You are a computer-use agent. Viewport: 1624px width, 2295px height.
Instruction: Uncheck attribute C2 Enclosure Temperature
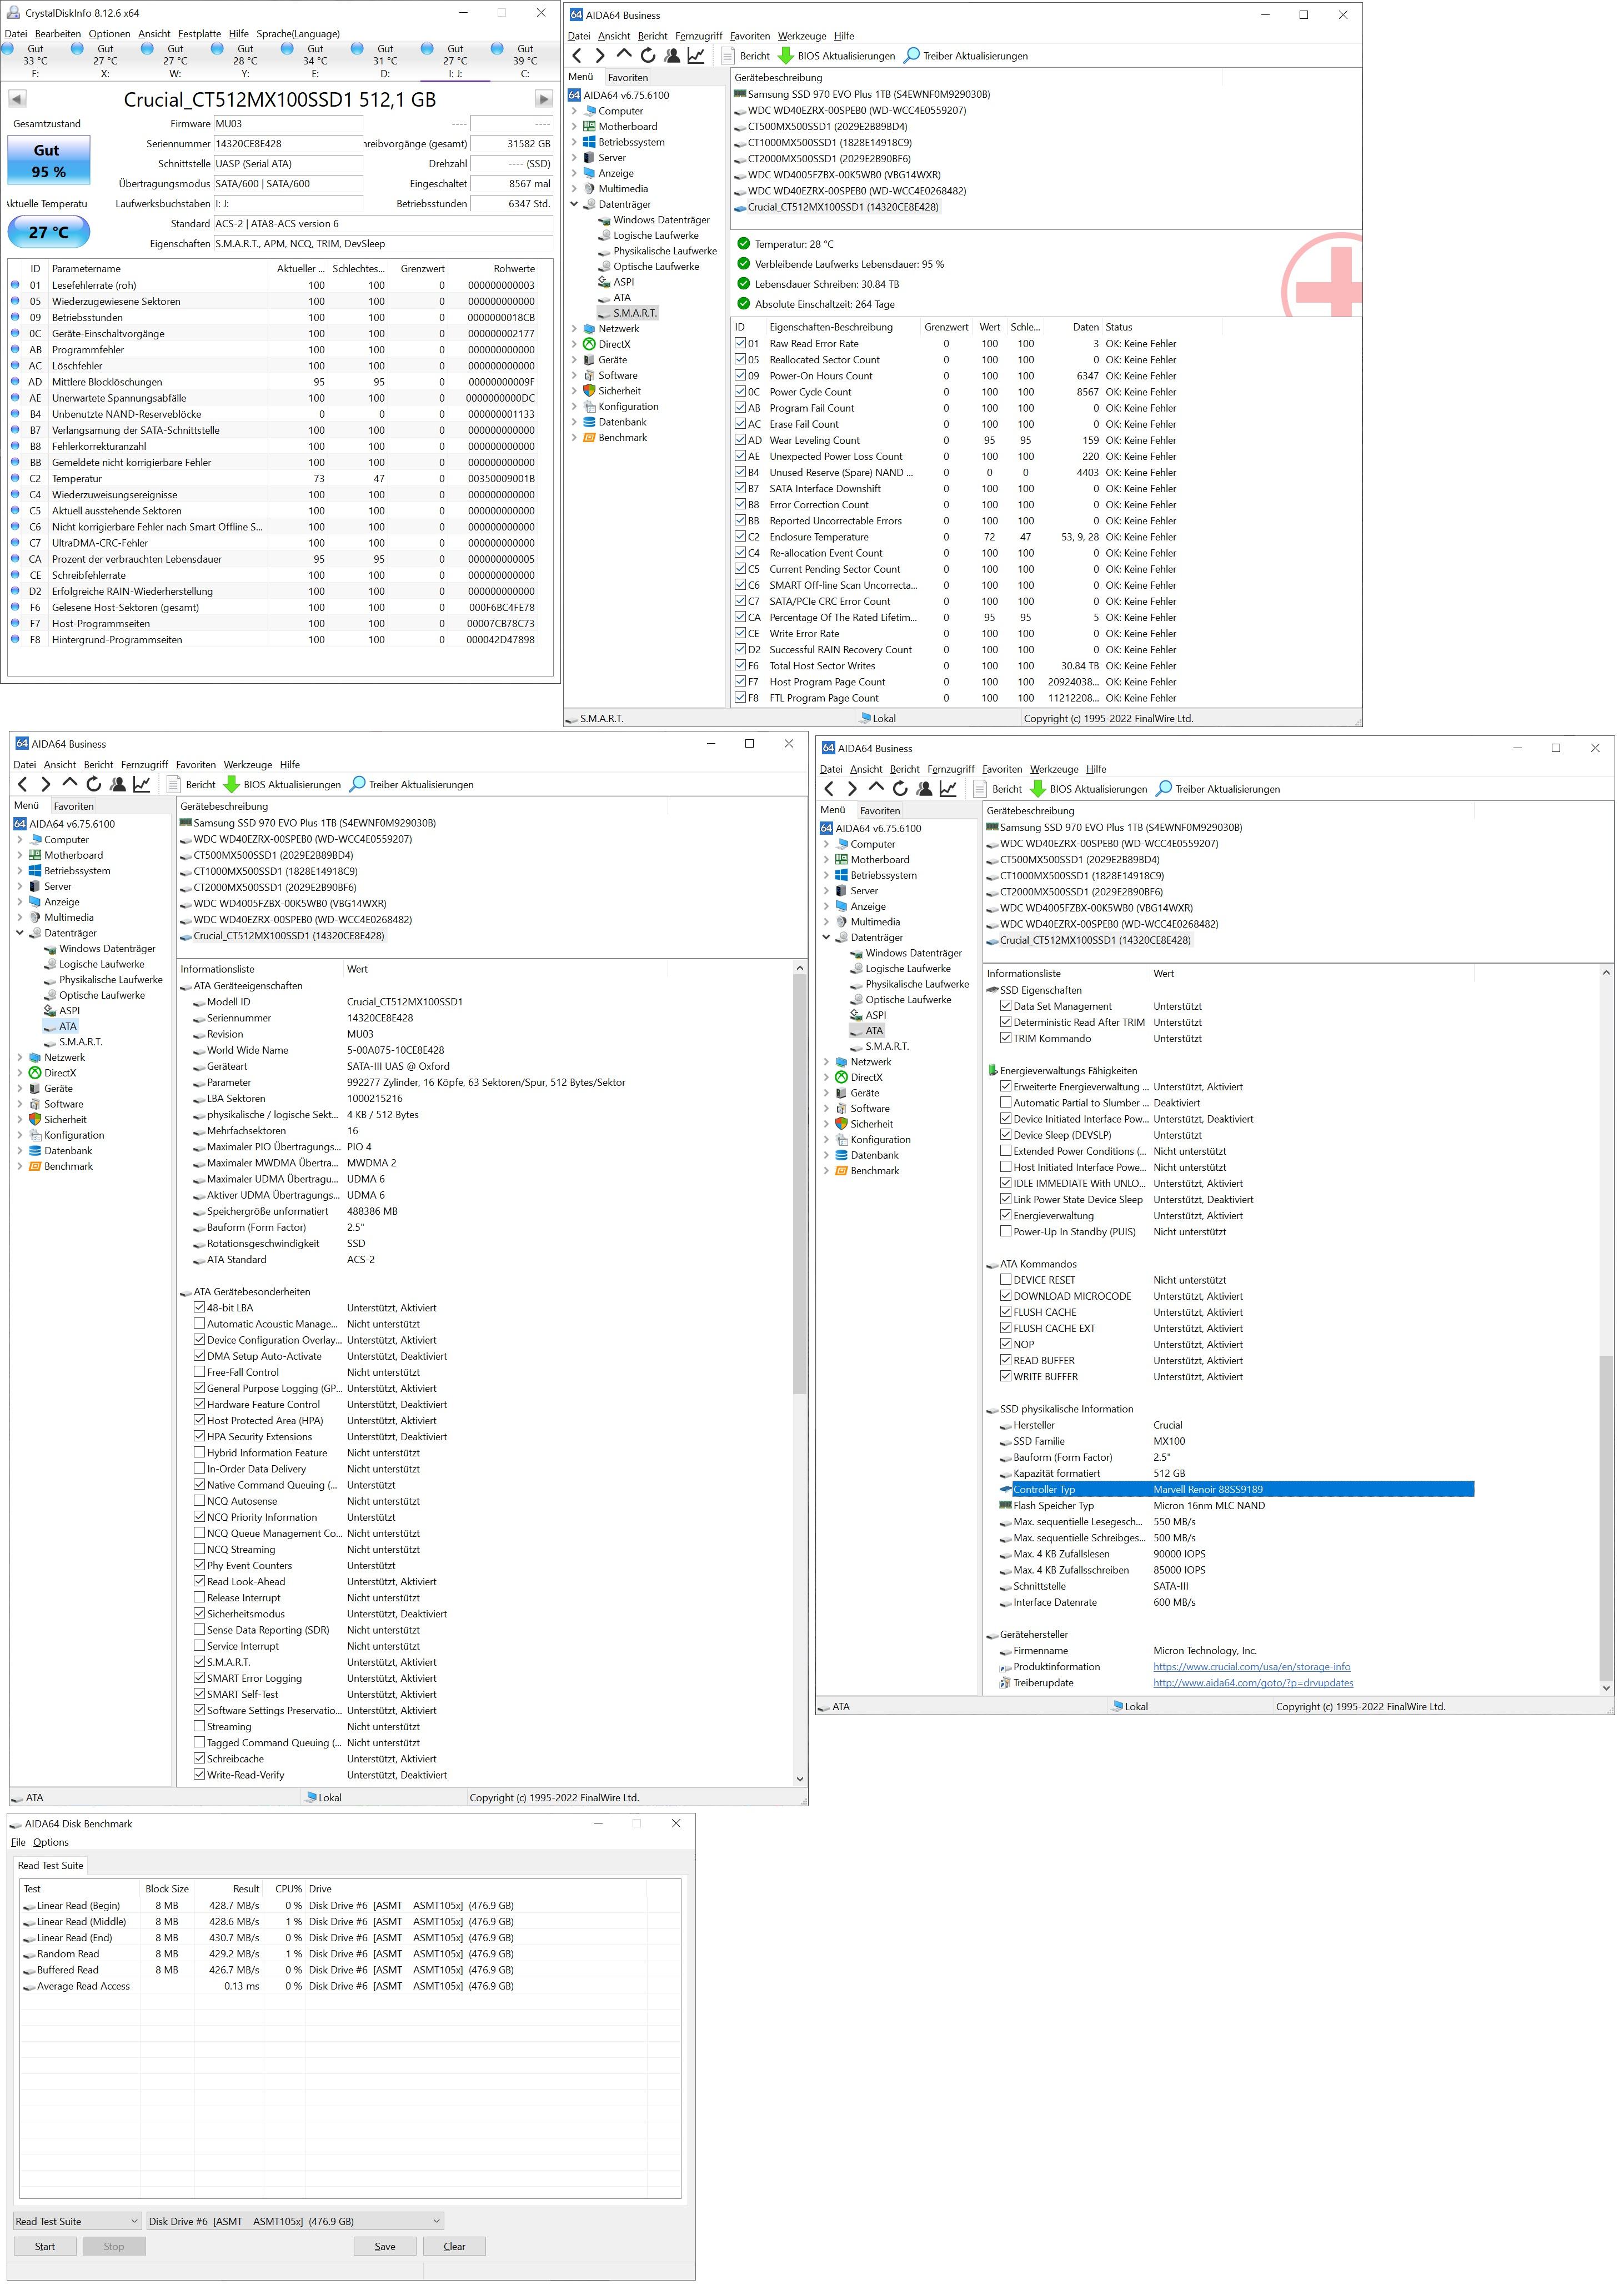click(740, 537)
